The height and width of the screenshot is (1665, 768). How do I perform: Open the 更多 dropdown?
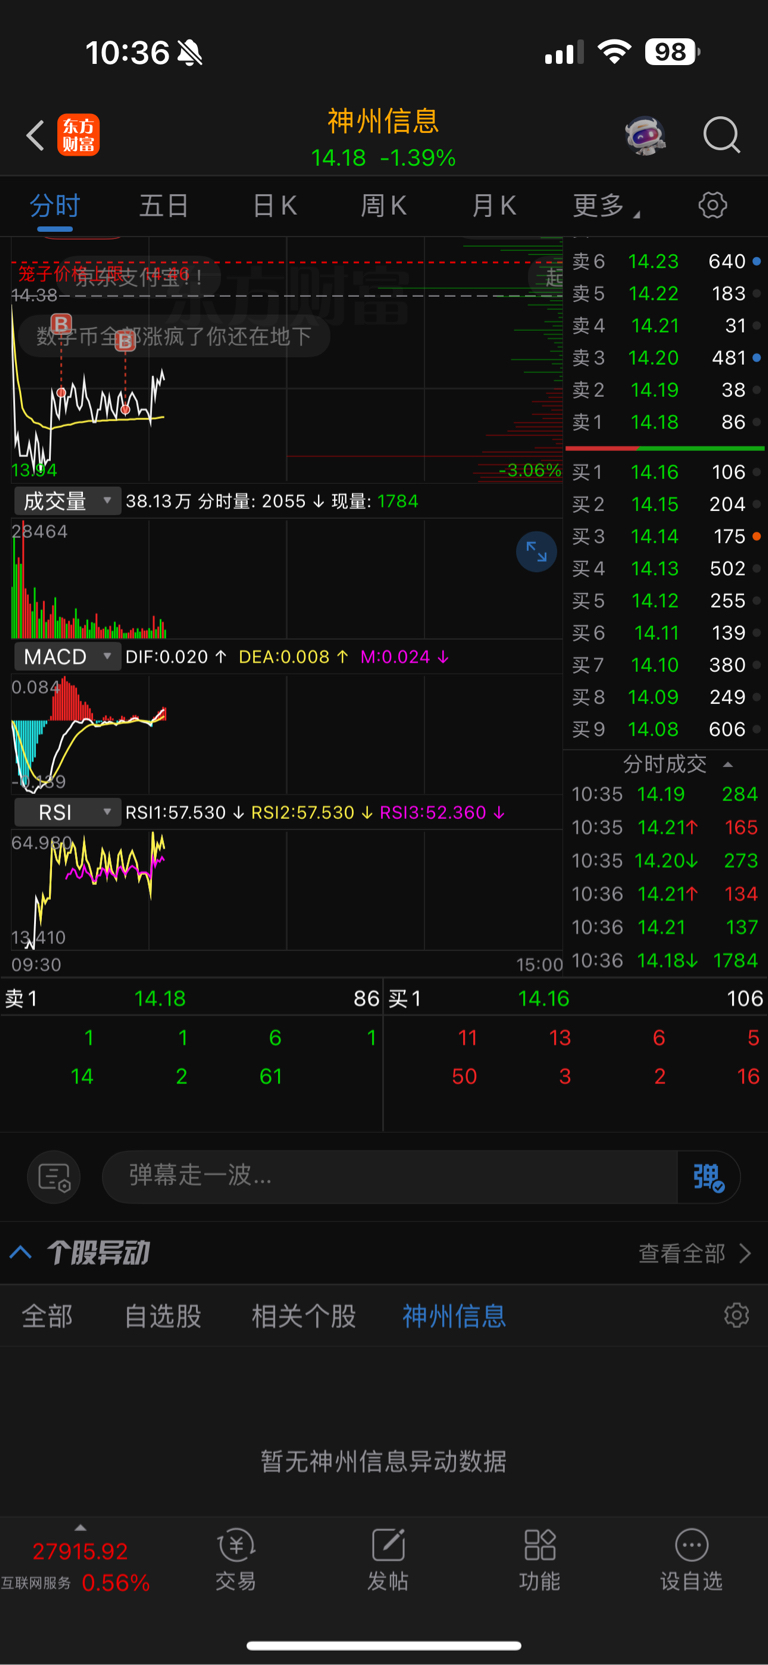point(606,206)
